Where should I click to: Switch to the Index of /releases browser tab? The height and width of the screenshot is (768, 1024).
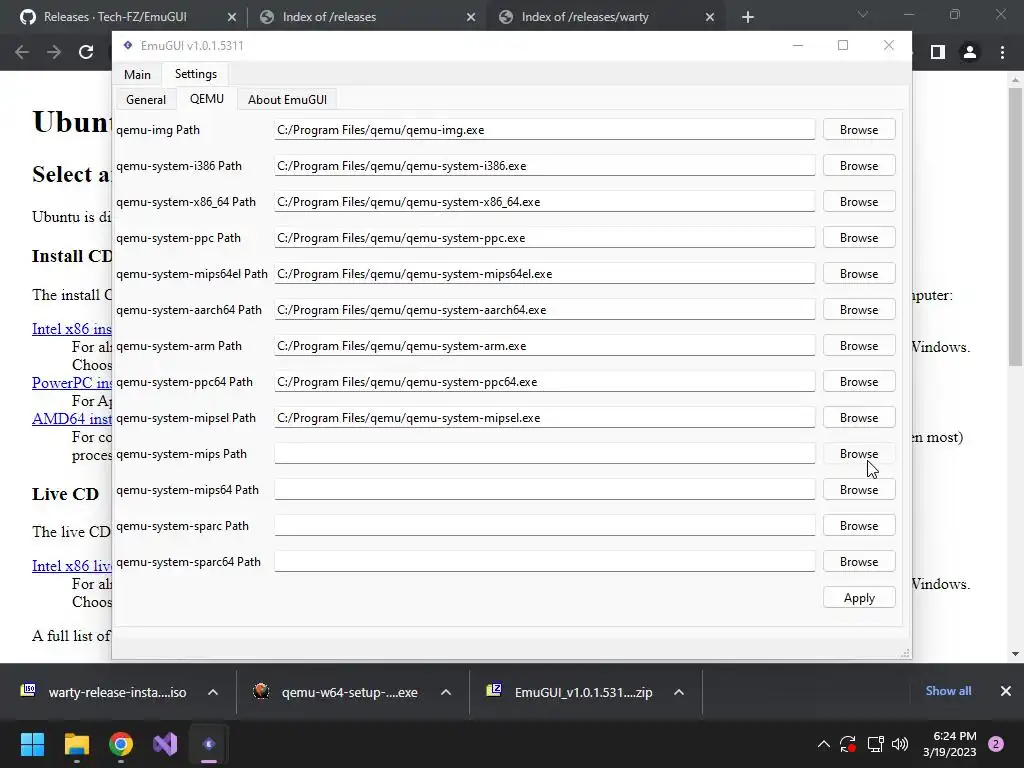[329, 17]
